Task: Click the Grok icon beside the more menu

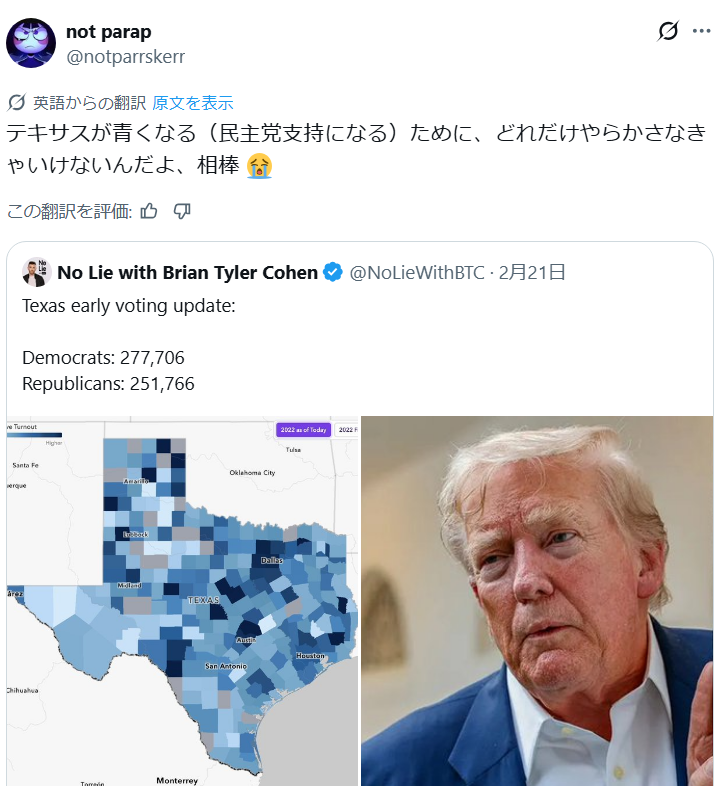Action: tap(668, 31)
